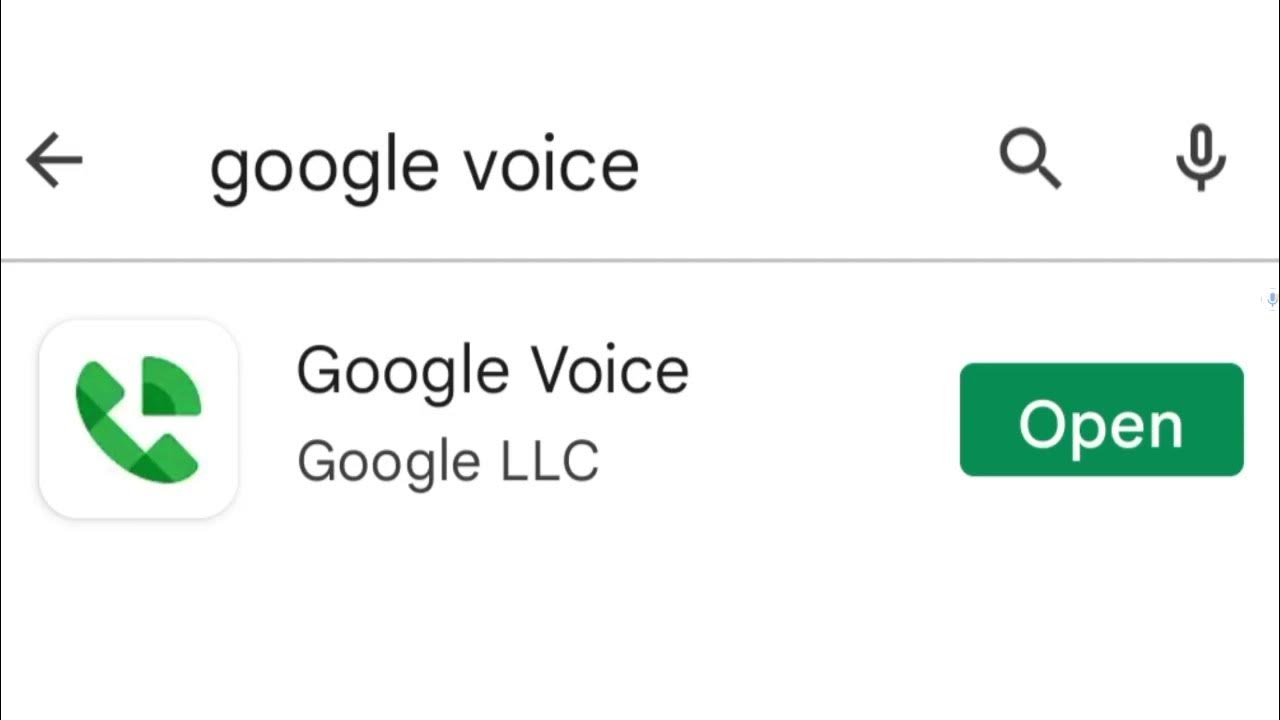This screenshot has width=1280, height=720.
Task: Open Google Voice via its app icon
Action: point(138,419)
